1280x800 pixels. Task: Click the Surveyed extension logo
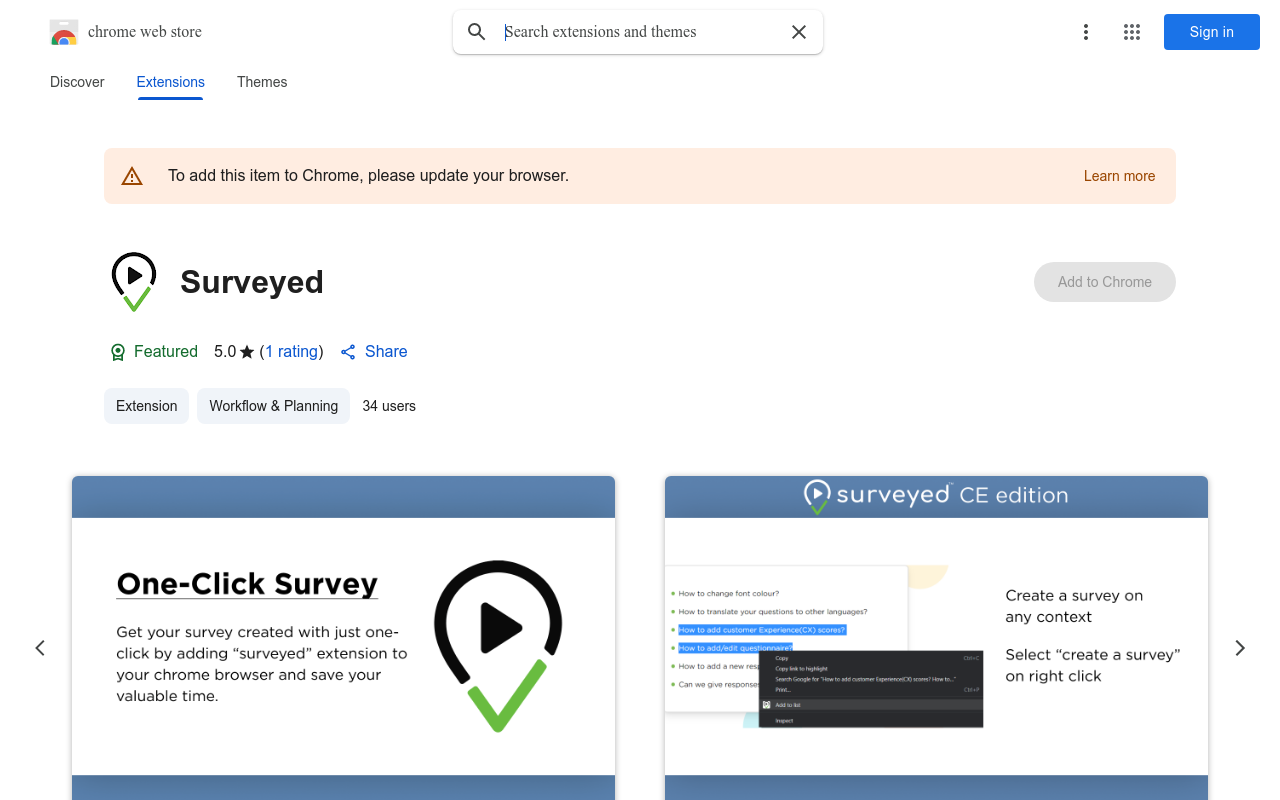[134, 282]
